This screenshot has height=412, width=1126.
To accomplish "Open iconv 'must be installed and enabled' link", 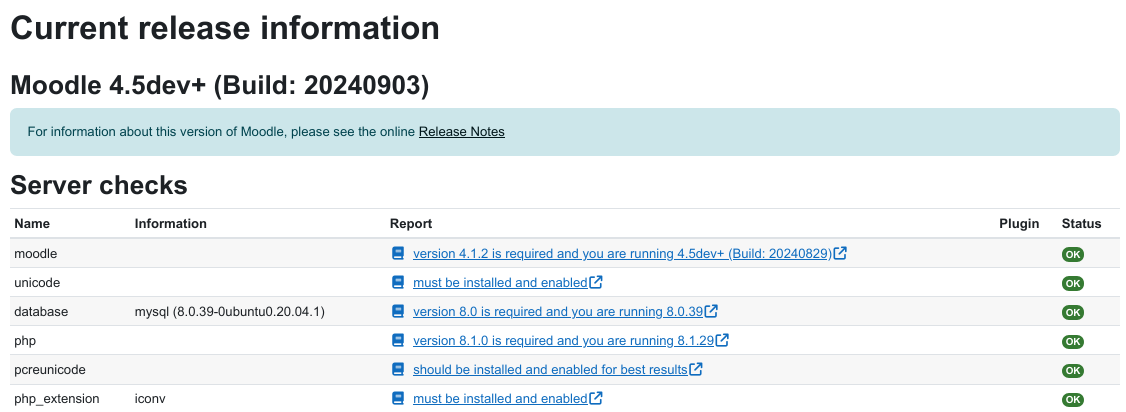I will (500, 399).
